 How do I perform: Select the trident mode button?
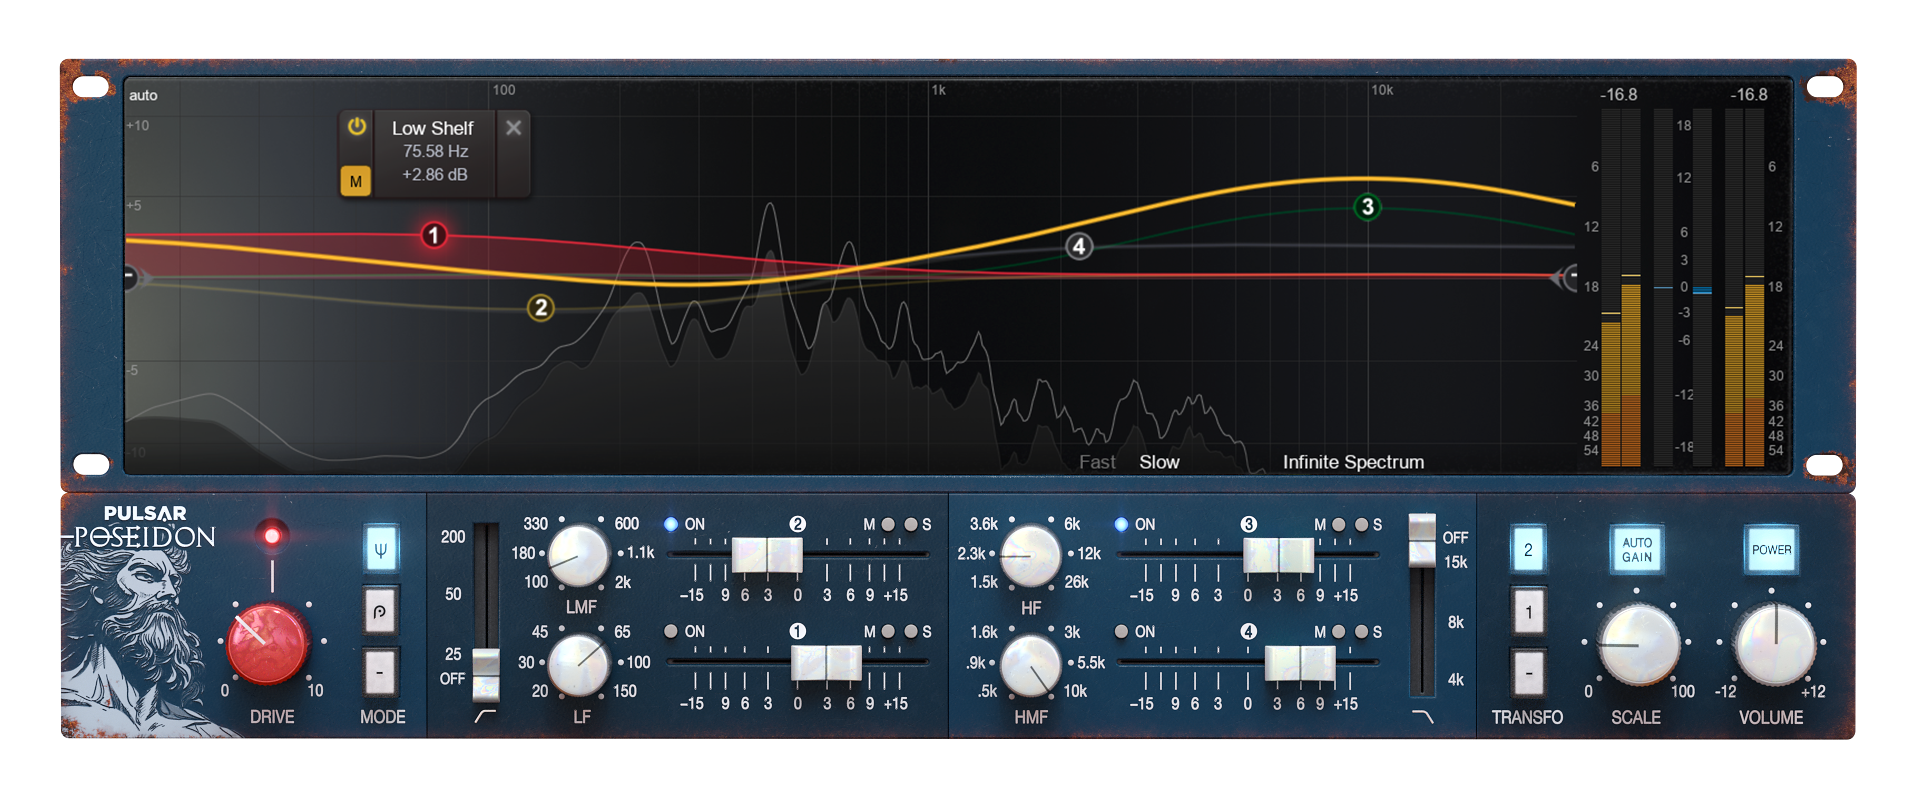(380, 549)
